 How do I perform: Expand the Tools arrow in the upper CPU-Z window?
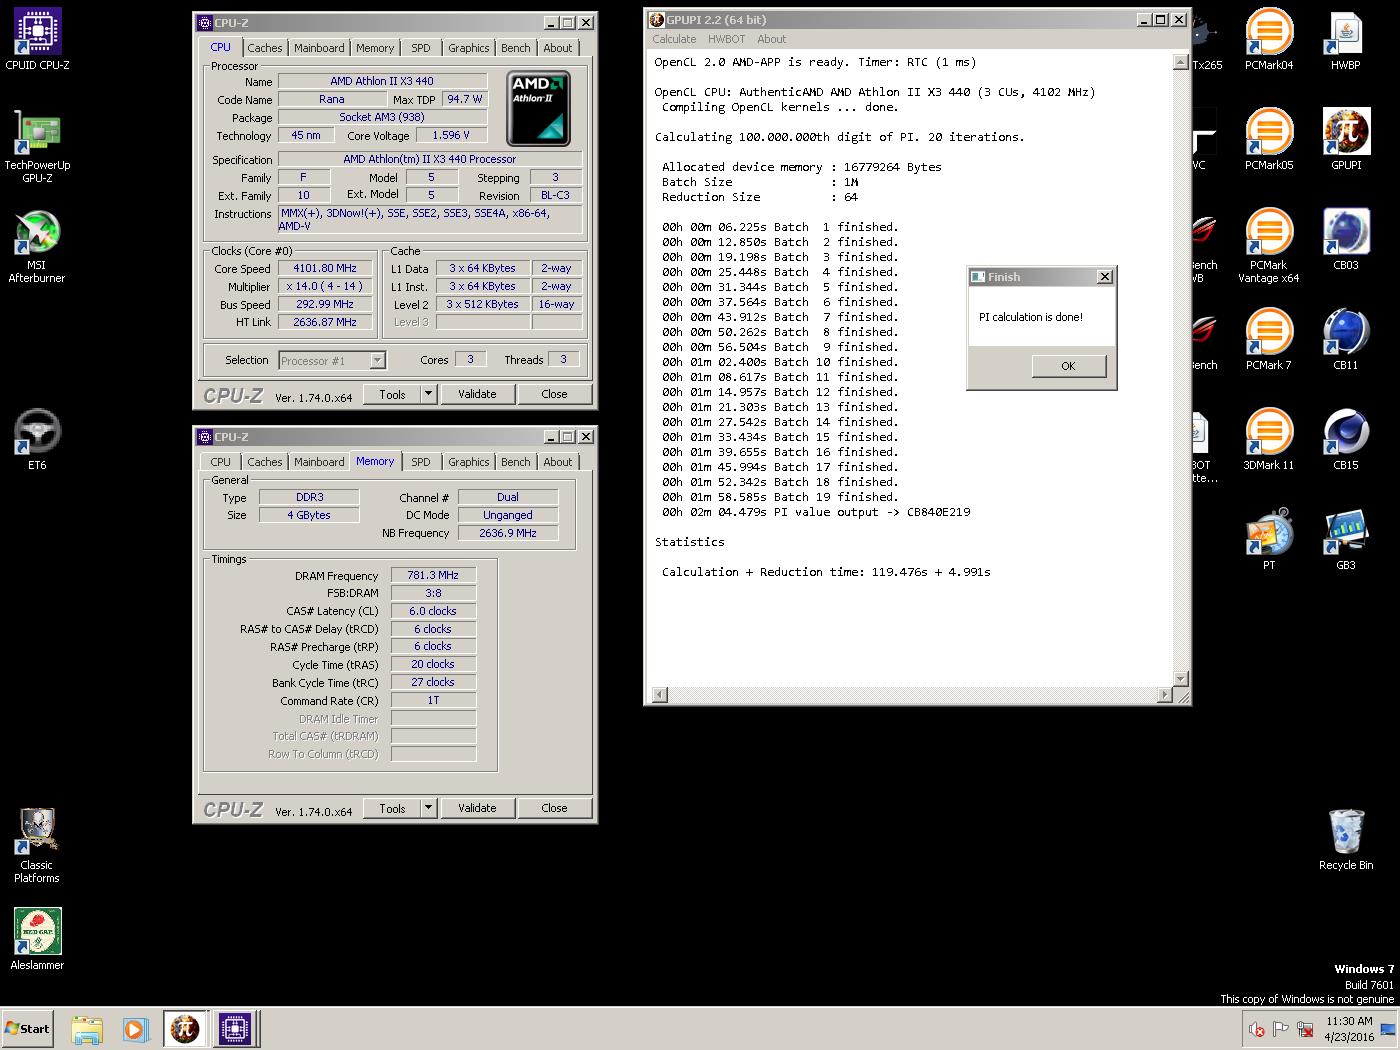(428, 394)
